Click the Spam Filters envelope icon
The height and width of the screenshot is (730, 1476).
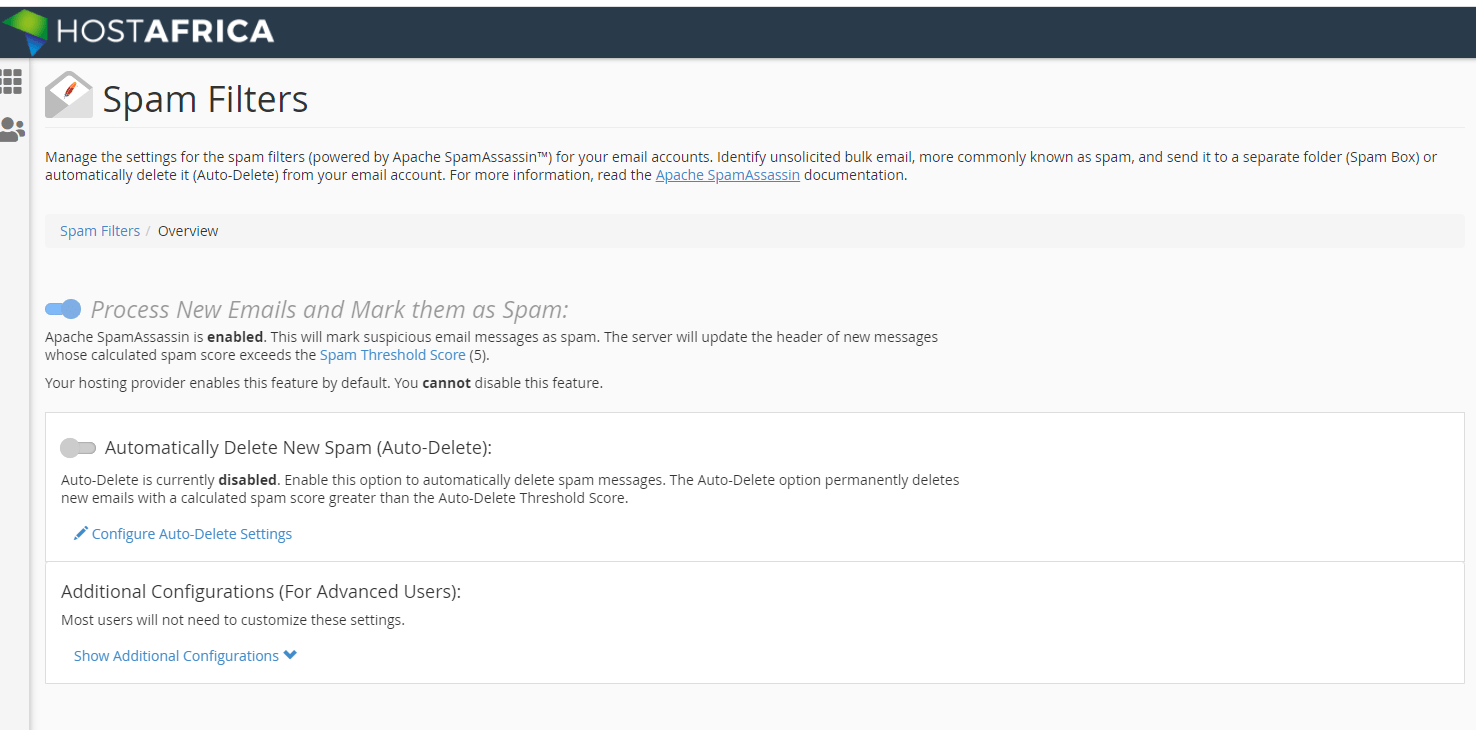pos(68,94)
